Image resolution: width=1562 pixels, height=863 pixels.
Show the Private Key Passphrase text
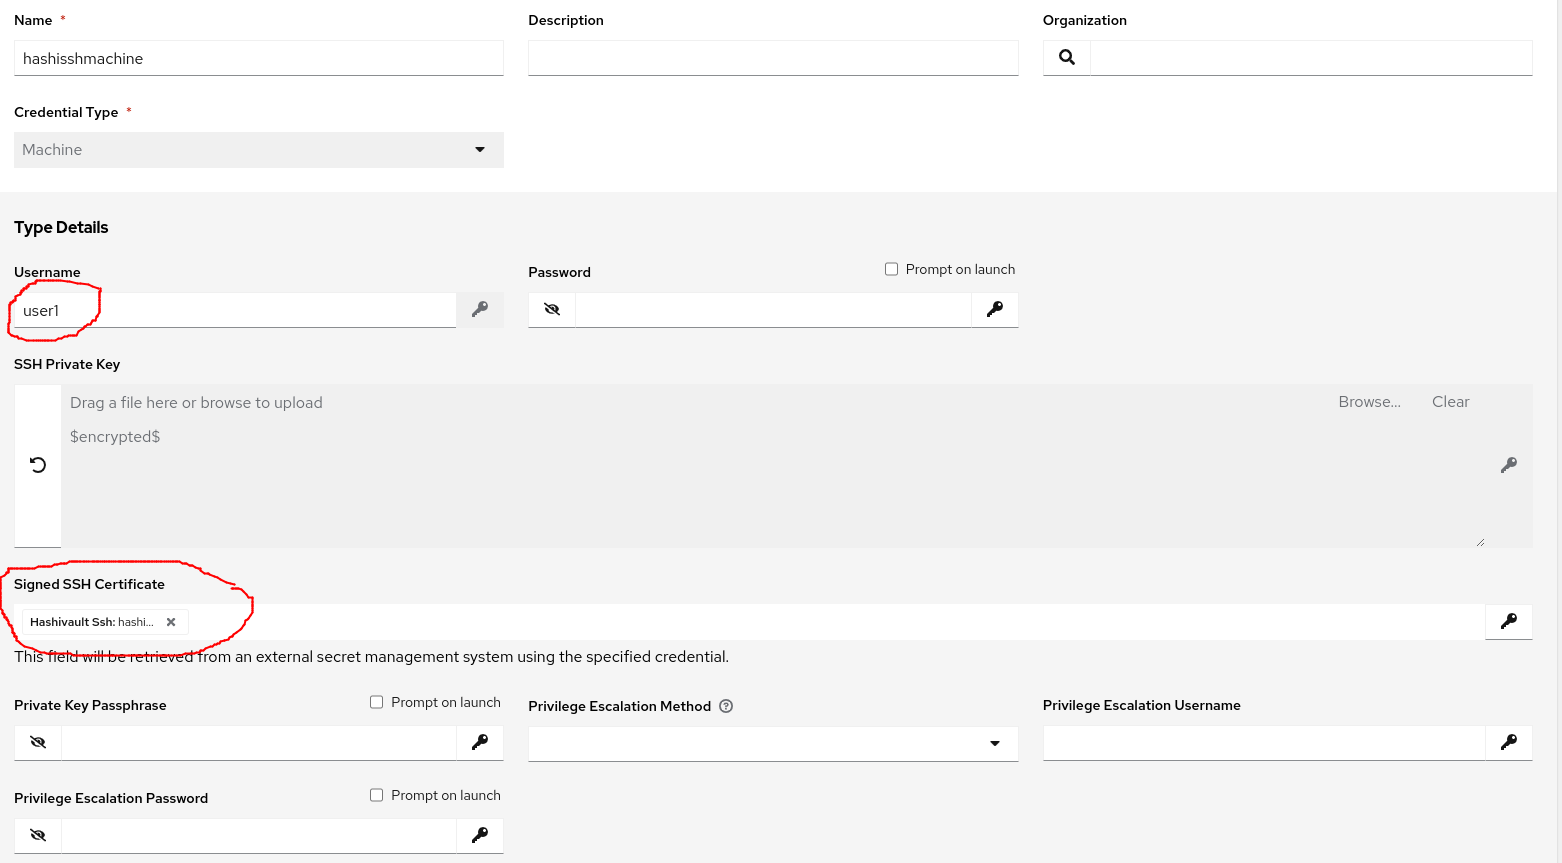[x=38, y=743]
